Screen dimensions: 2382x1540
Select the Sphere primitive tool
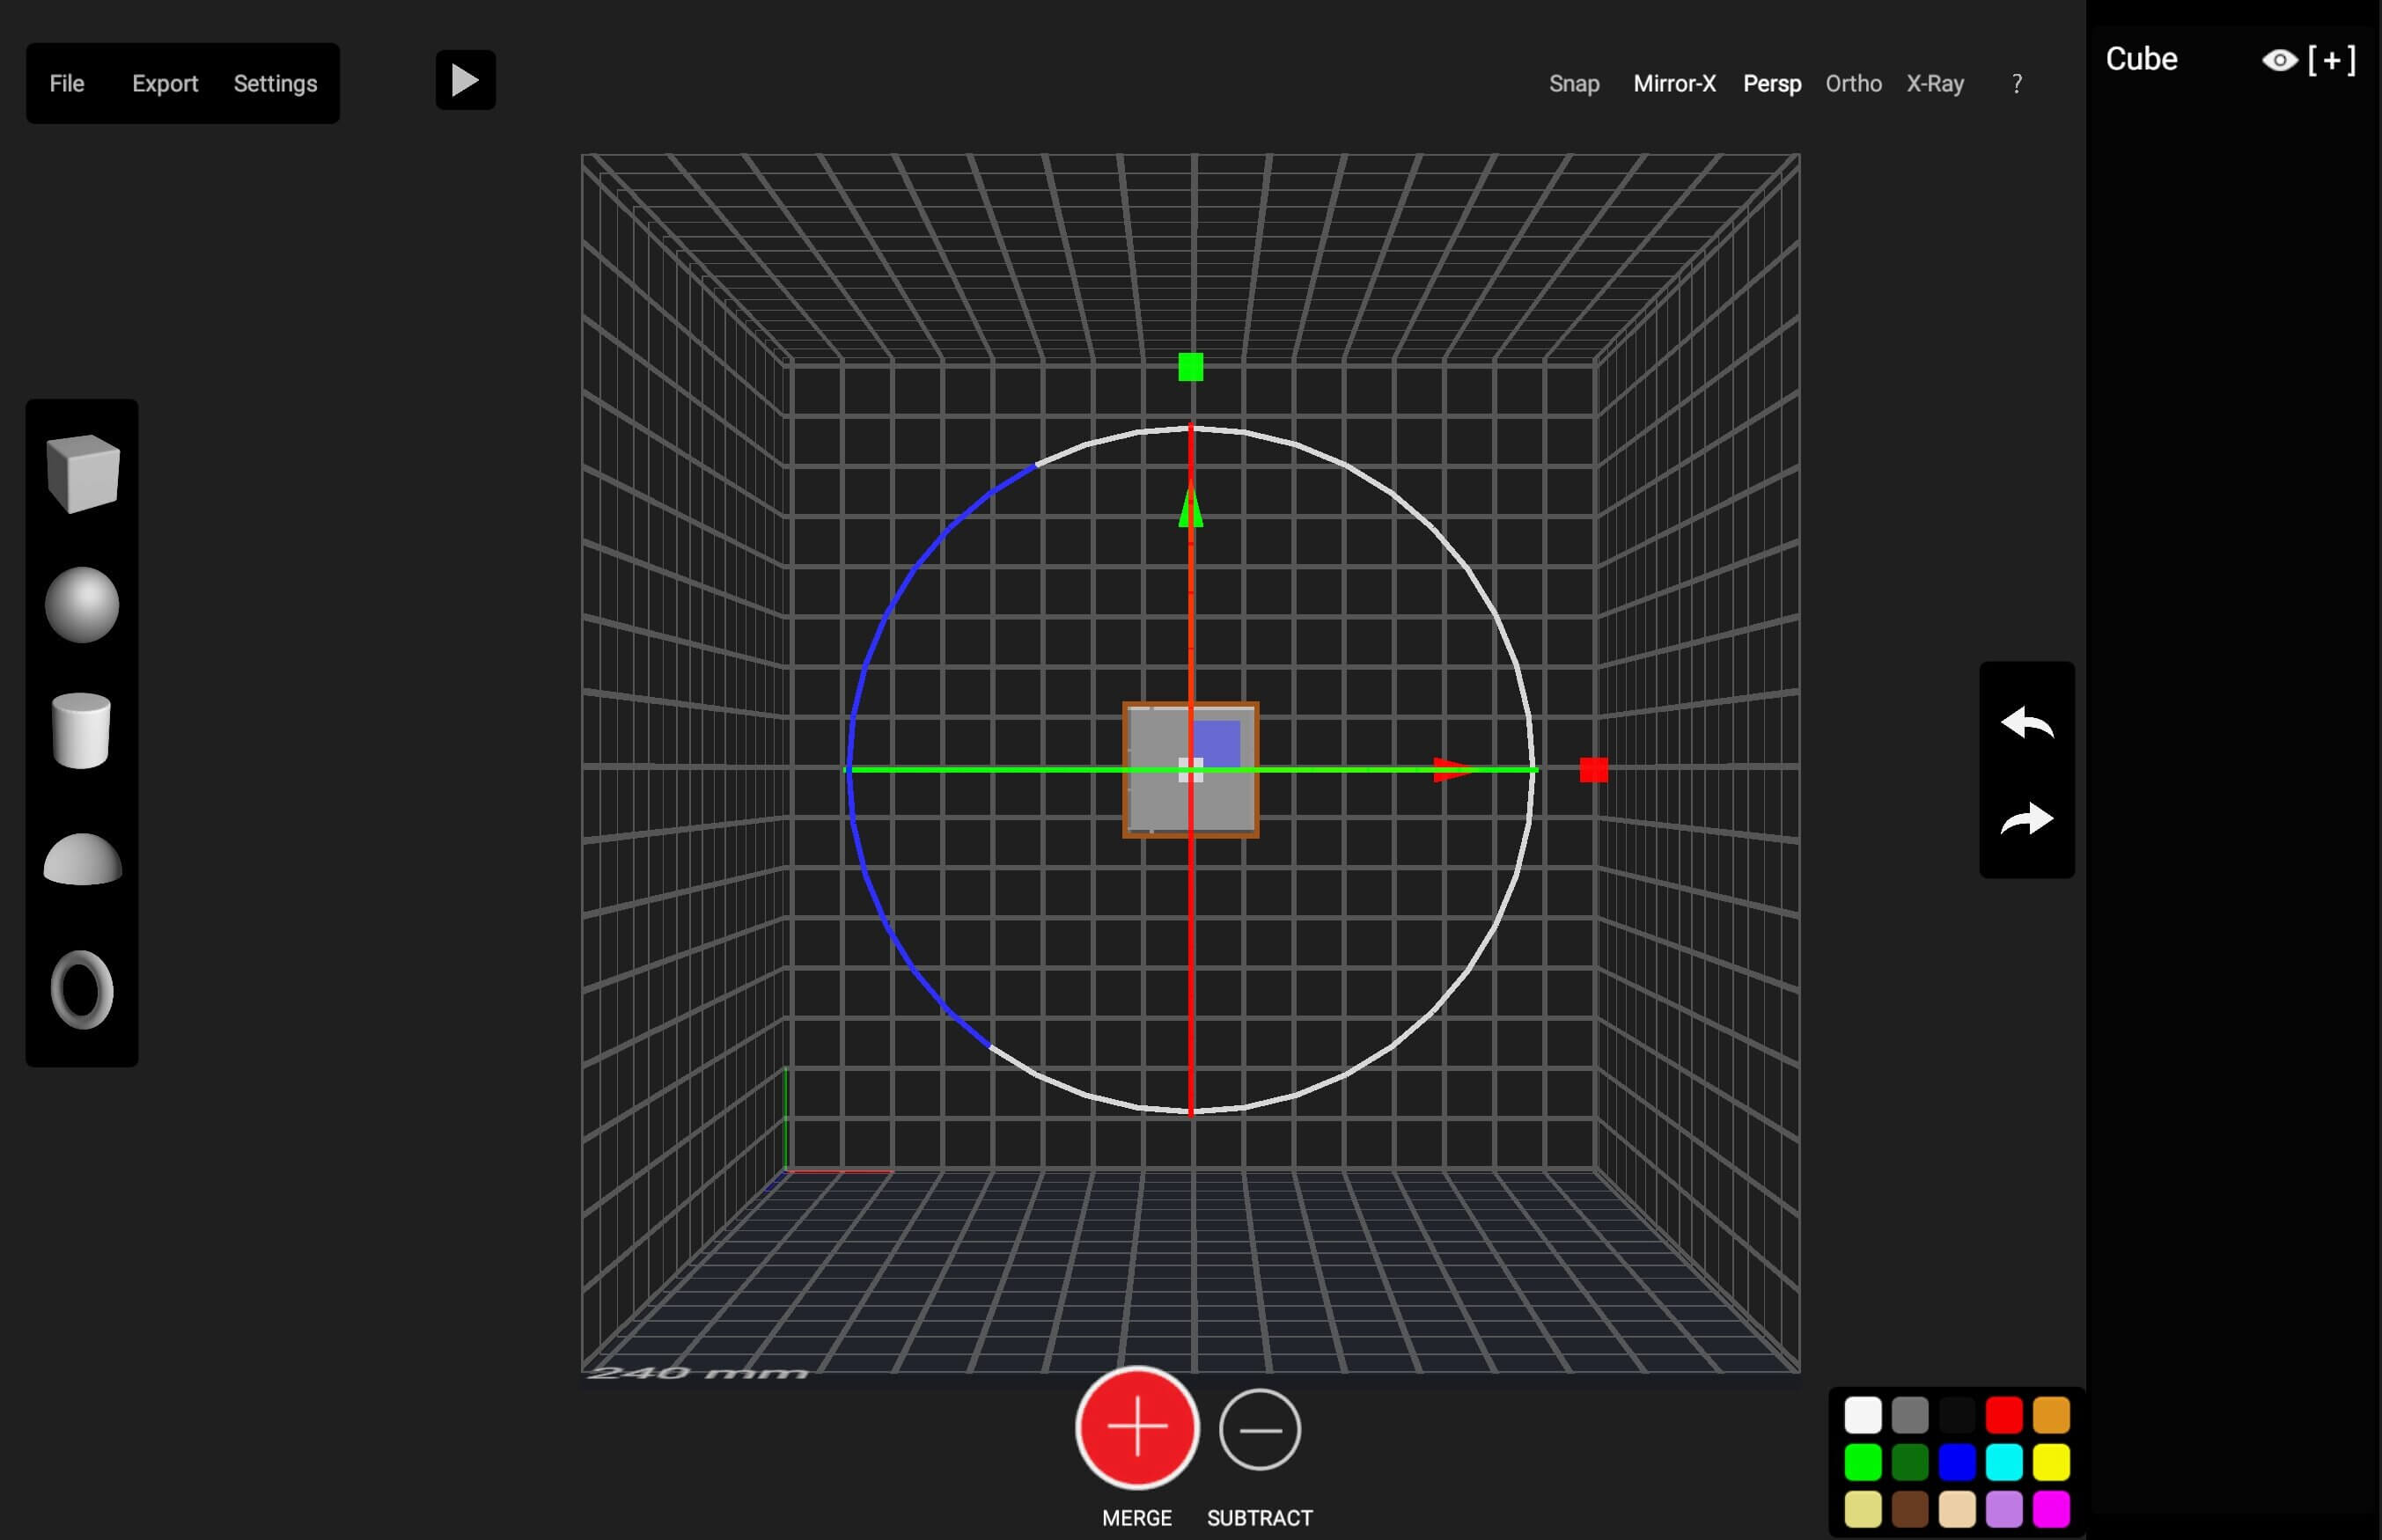(x=81, y=602)
